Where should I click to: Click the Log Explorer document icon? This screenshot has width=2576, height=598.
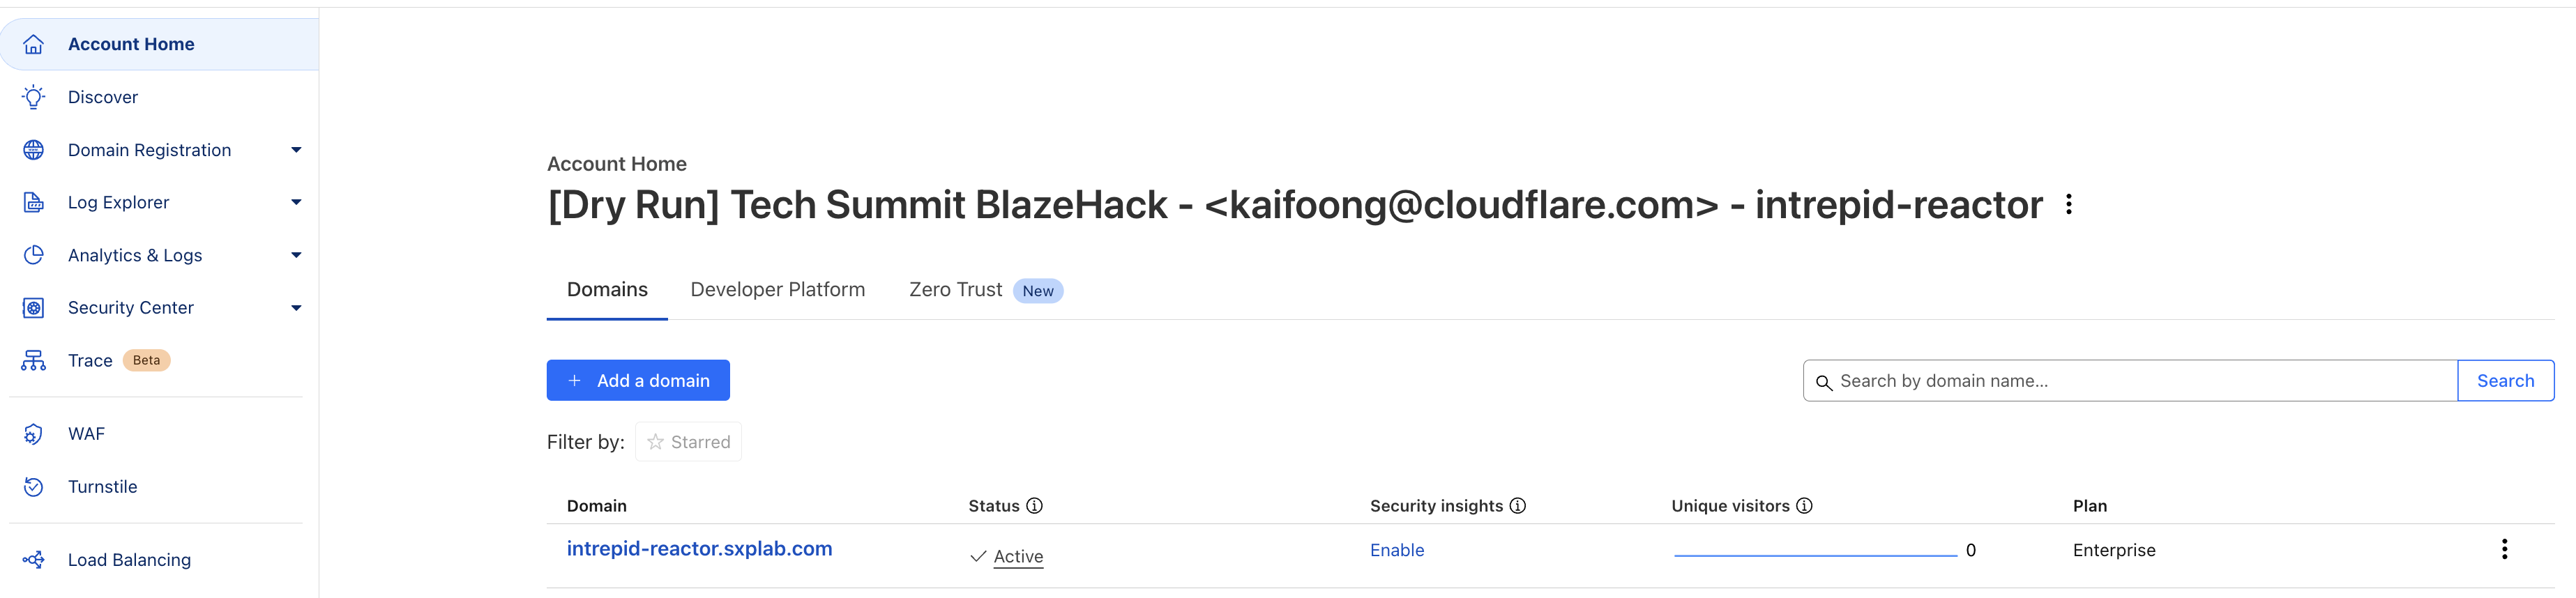[x=33, y=202]
